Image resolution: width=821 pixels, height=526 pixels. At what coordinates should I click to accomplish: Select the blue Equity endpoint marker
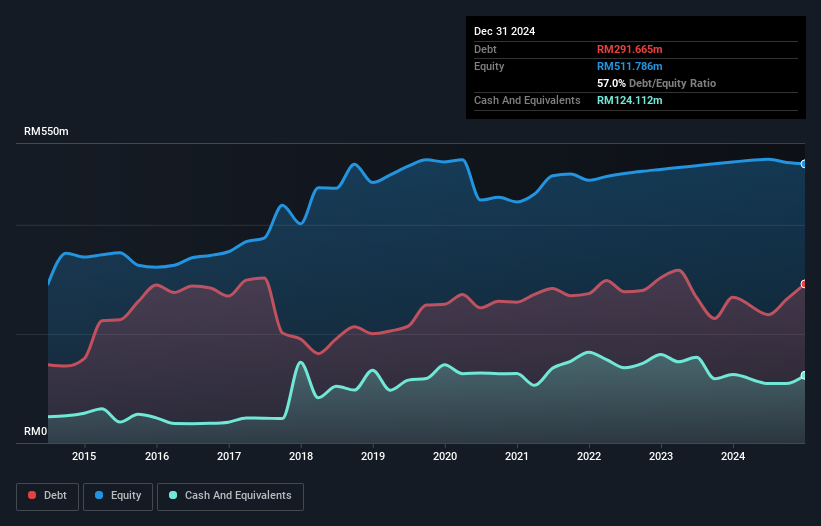coord(804,164)
